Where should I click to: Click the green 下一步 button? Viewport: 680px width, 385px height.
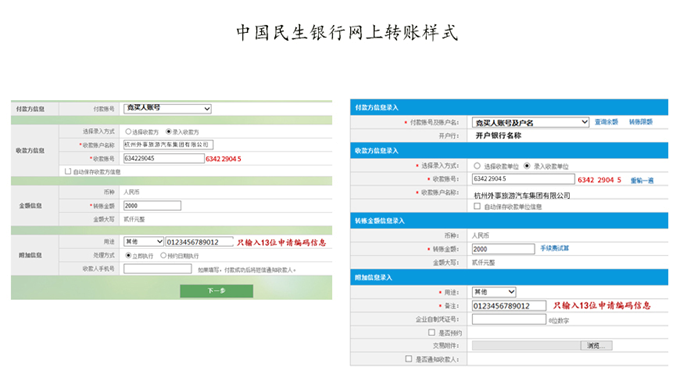click(x=216, y=291)
